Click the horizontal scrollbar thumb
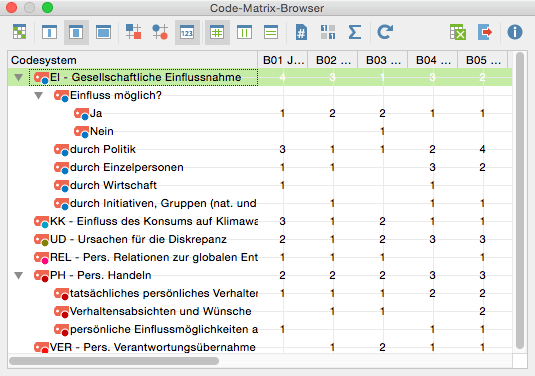Viewport: 535px width, 376px height. tap(114, 361)
